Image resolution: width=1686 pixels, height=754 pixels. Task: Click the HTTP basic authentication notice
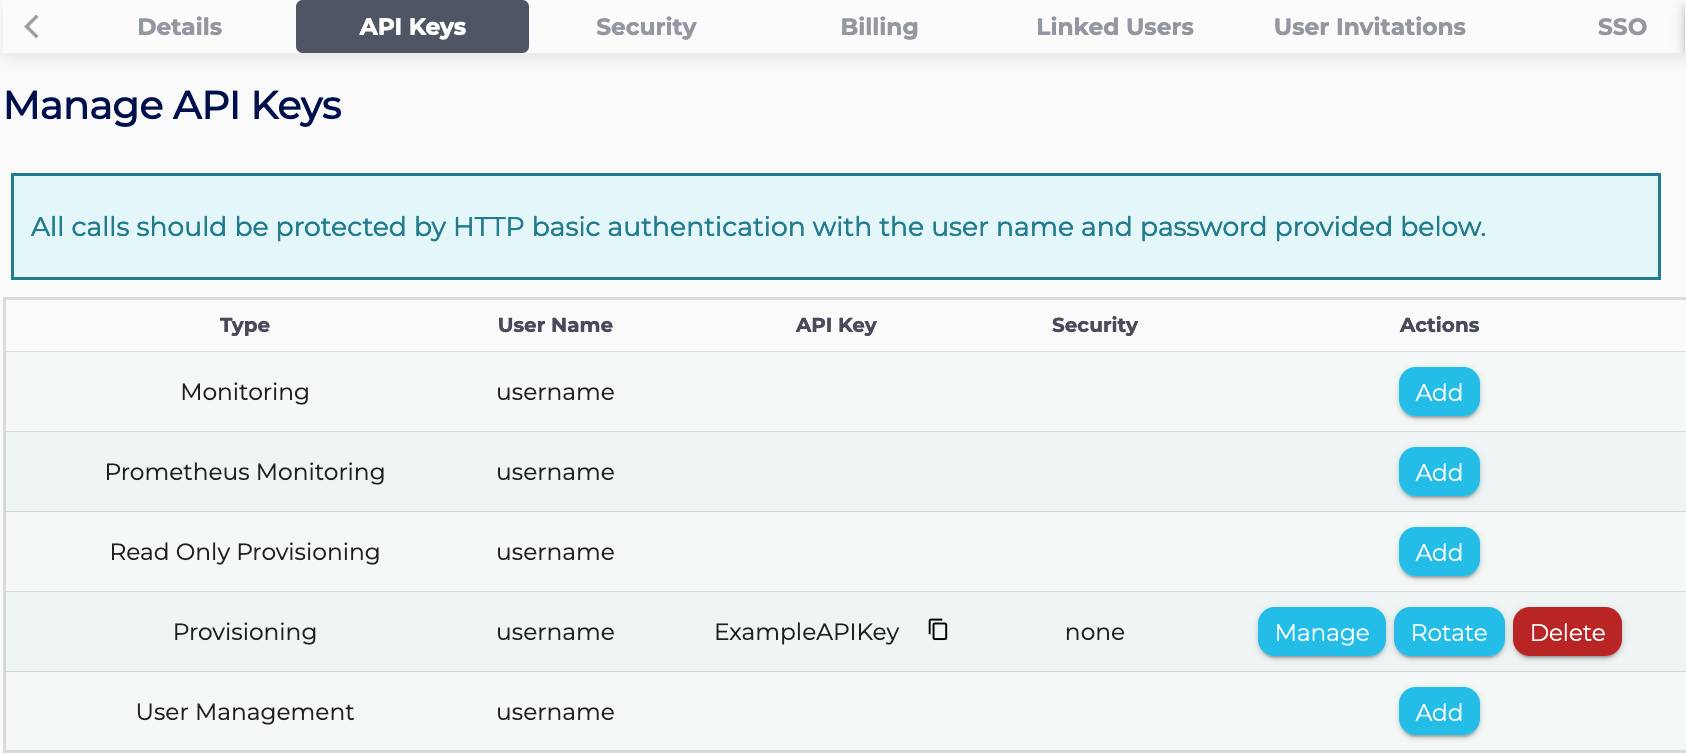click(758, 227)
